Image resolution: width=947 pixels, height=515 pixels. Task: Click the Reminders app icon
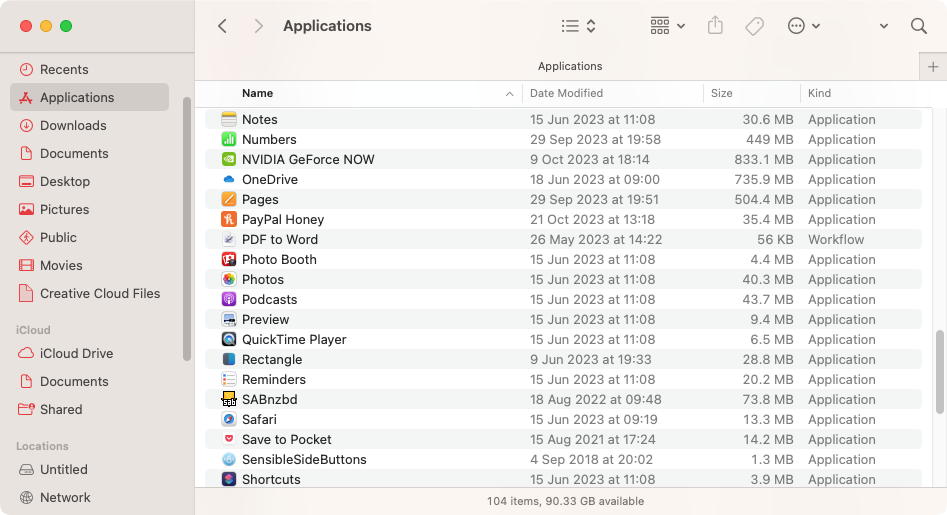point(228,379)
